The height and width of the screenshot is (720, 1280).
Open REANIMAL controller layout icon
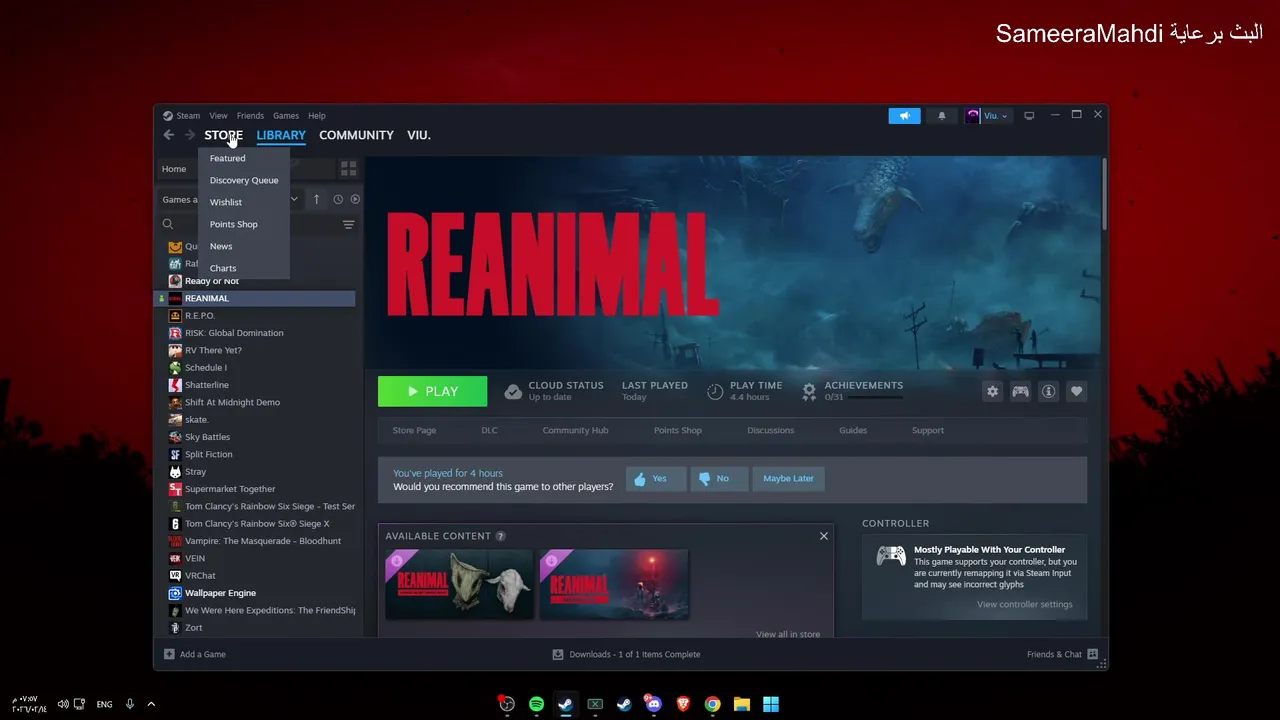point(1020,392)
